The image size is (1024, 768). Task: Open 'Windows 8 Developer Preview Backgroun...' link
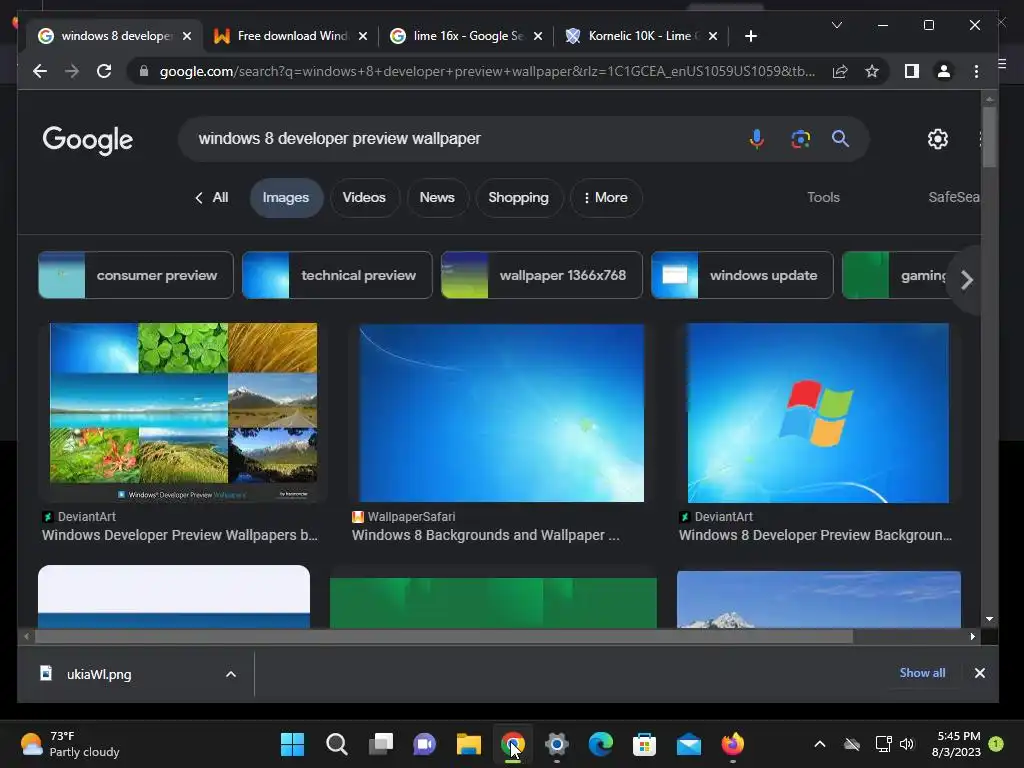click(x=815, y=535)
